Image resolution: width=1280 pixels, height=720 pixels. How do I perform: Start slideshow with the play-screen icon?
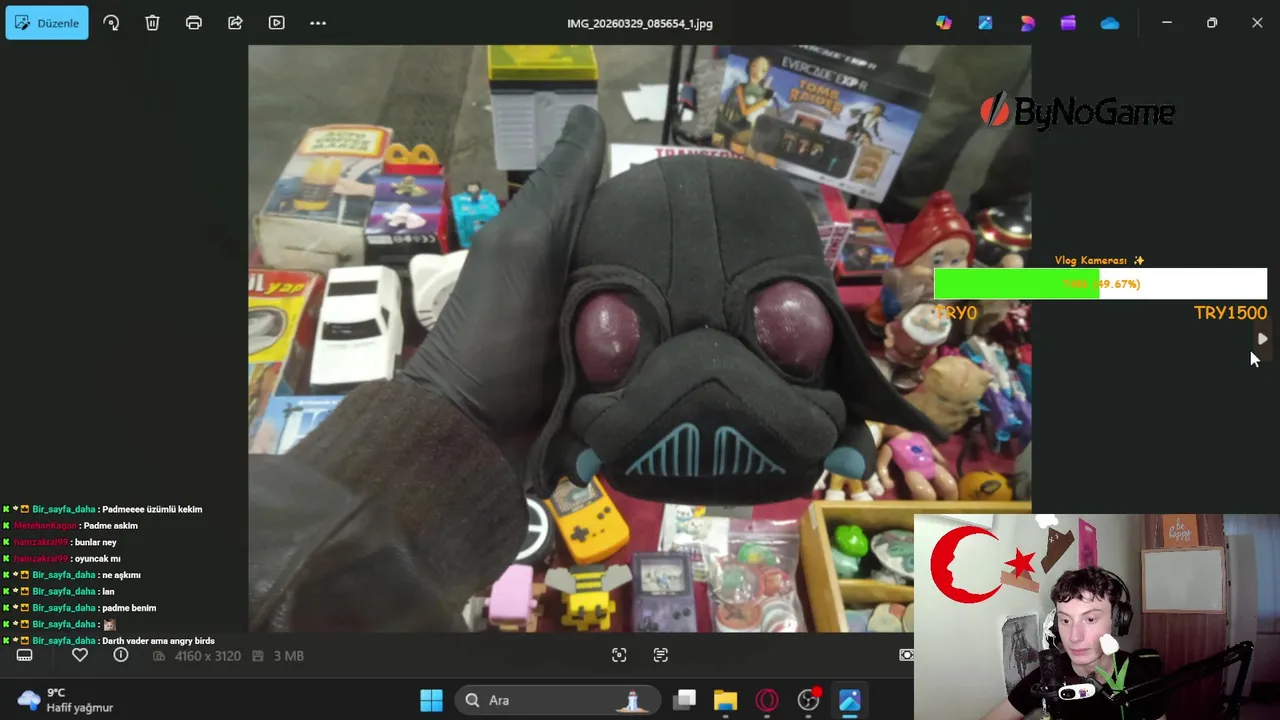pyautogui.click(x=277, y=23)
